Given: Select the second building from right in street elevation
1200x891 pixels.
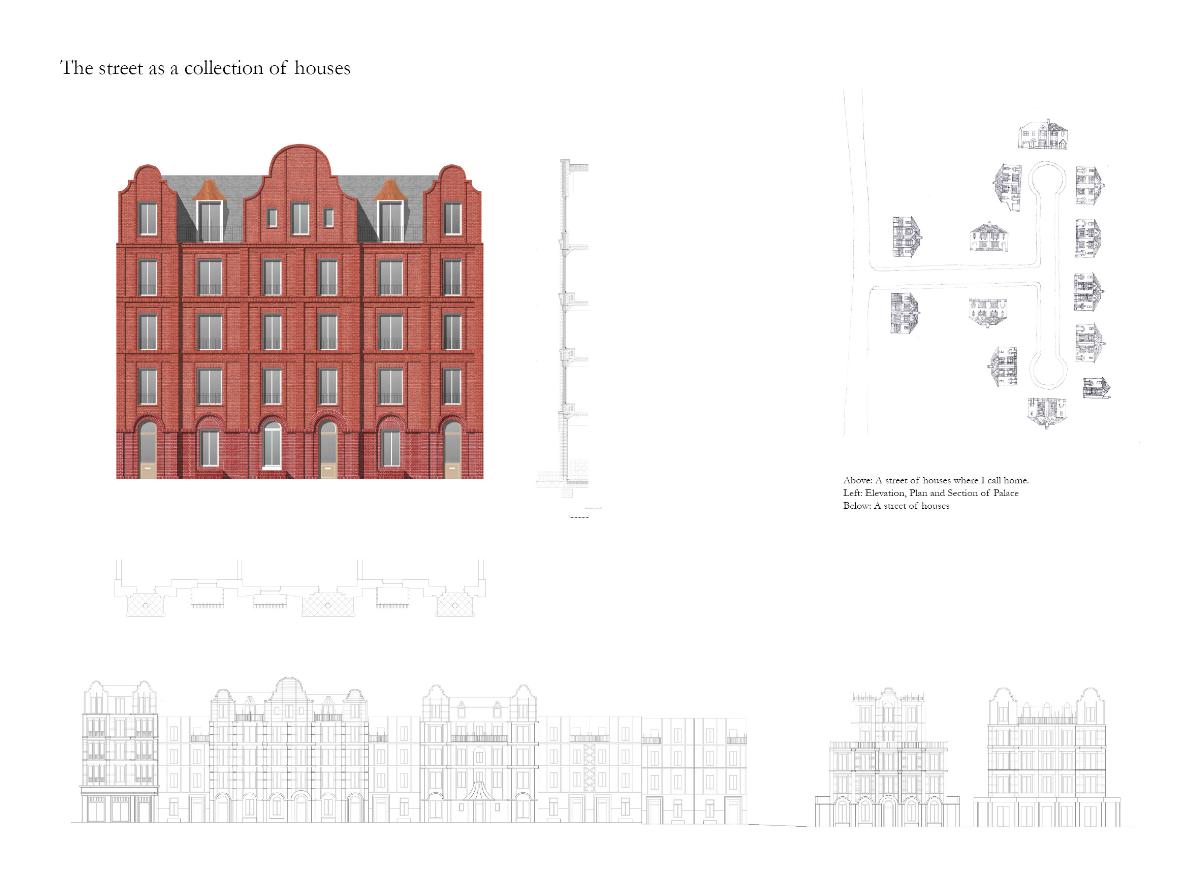Looking at the screenshot, I should [887, 759].
